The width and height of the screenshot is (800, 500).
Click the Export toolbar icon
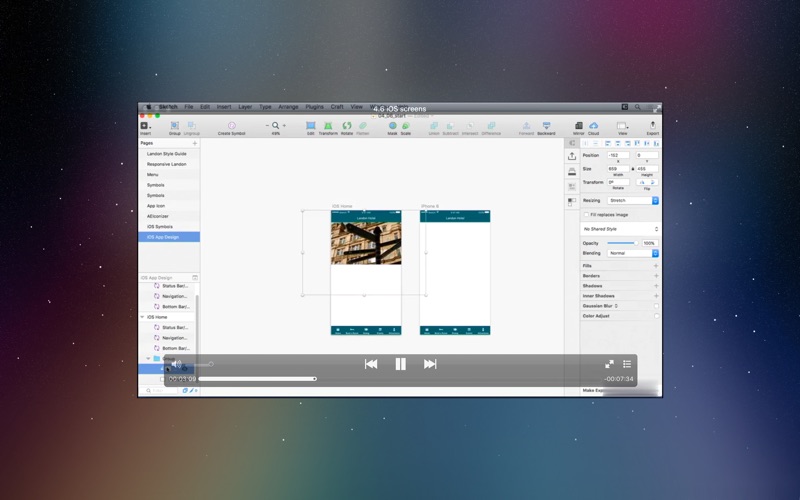653,128
